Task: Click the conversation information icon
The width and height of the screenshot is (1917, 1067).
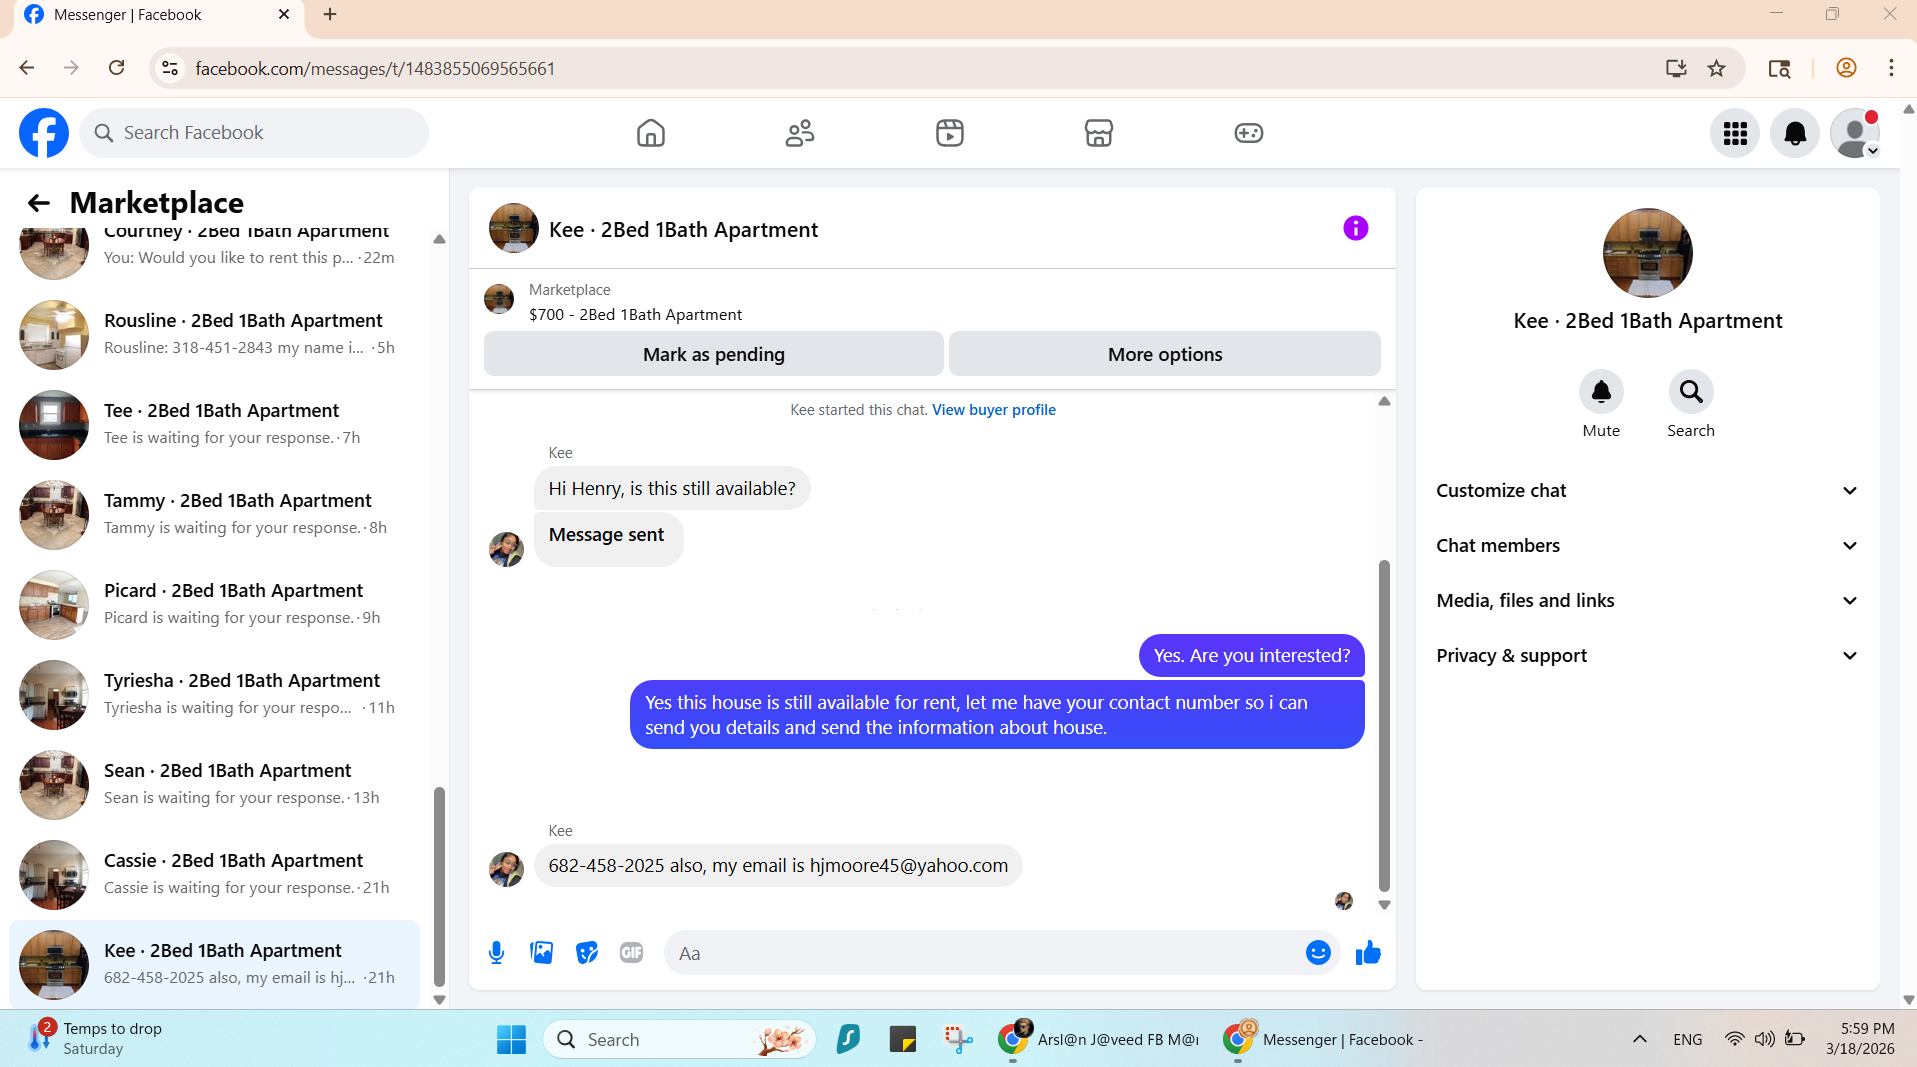Action: (1355, 229)
